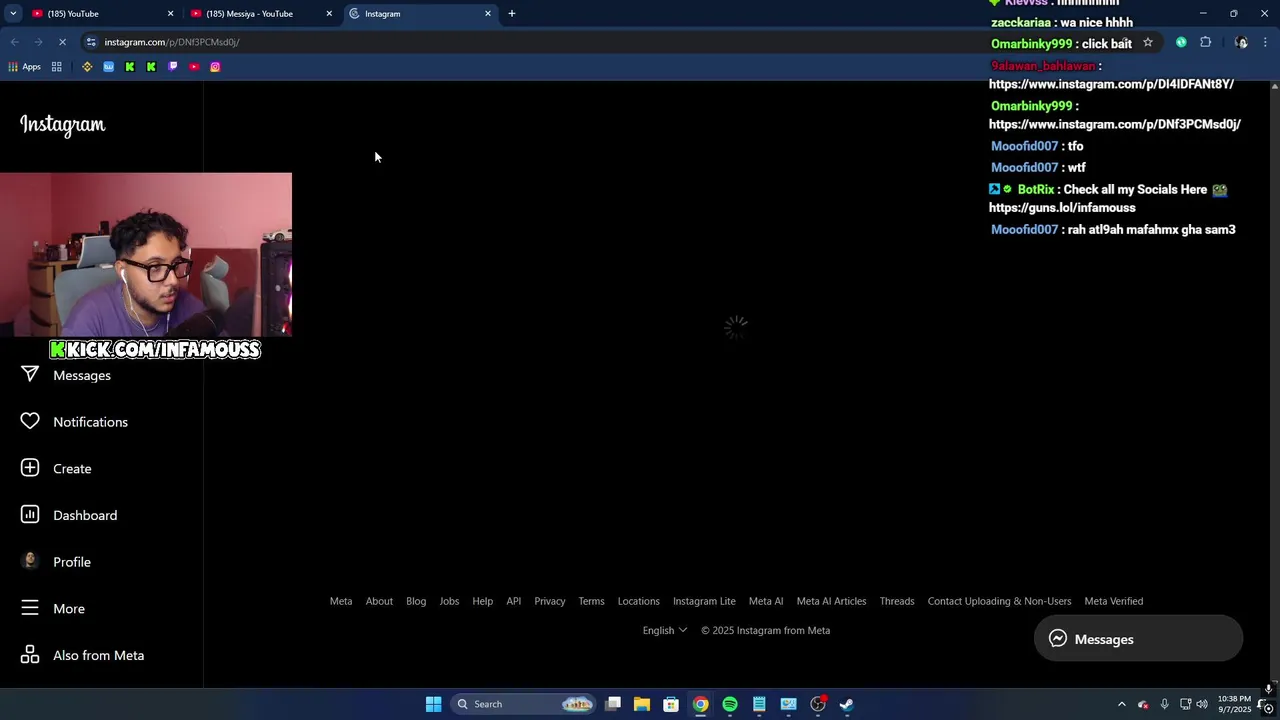Open the tab groups grid bookmark icon
1280x720 pixels.
pyautogui.click(x=57, y=67)
